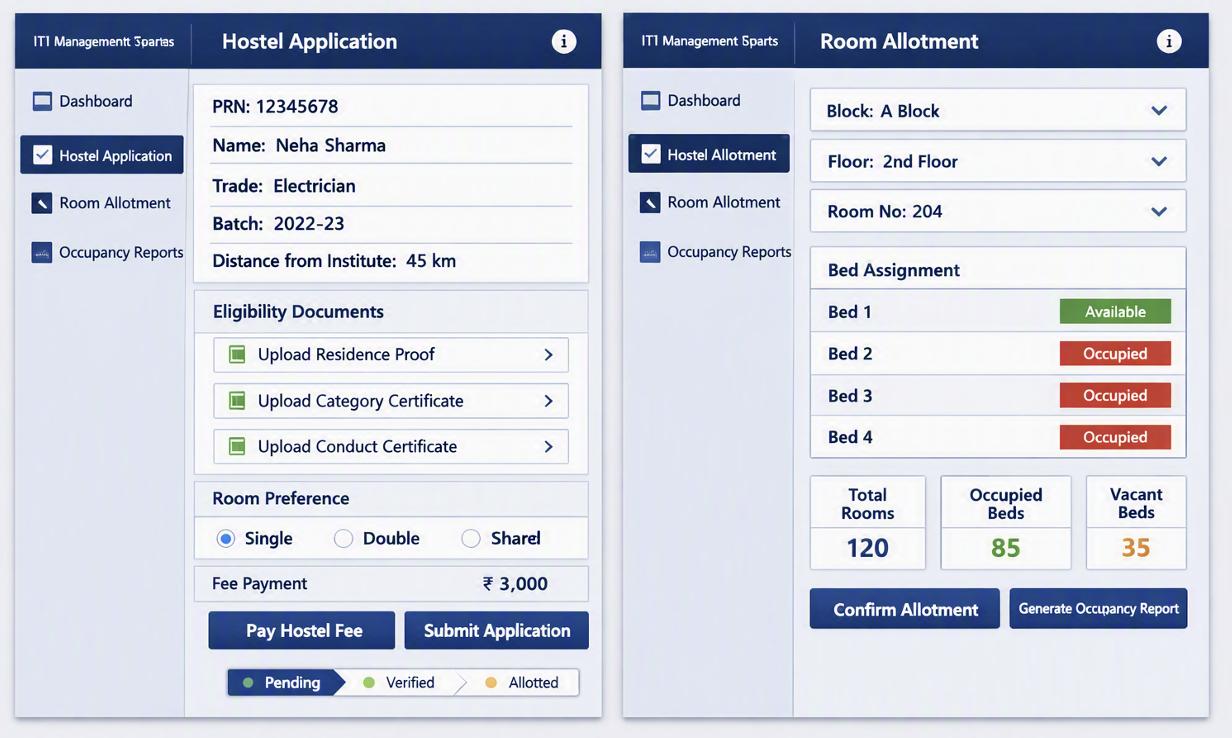
Task: Pick the Shared room preference option
Action: (x=471, y=539)
